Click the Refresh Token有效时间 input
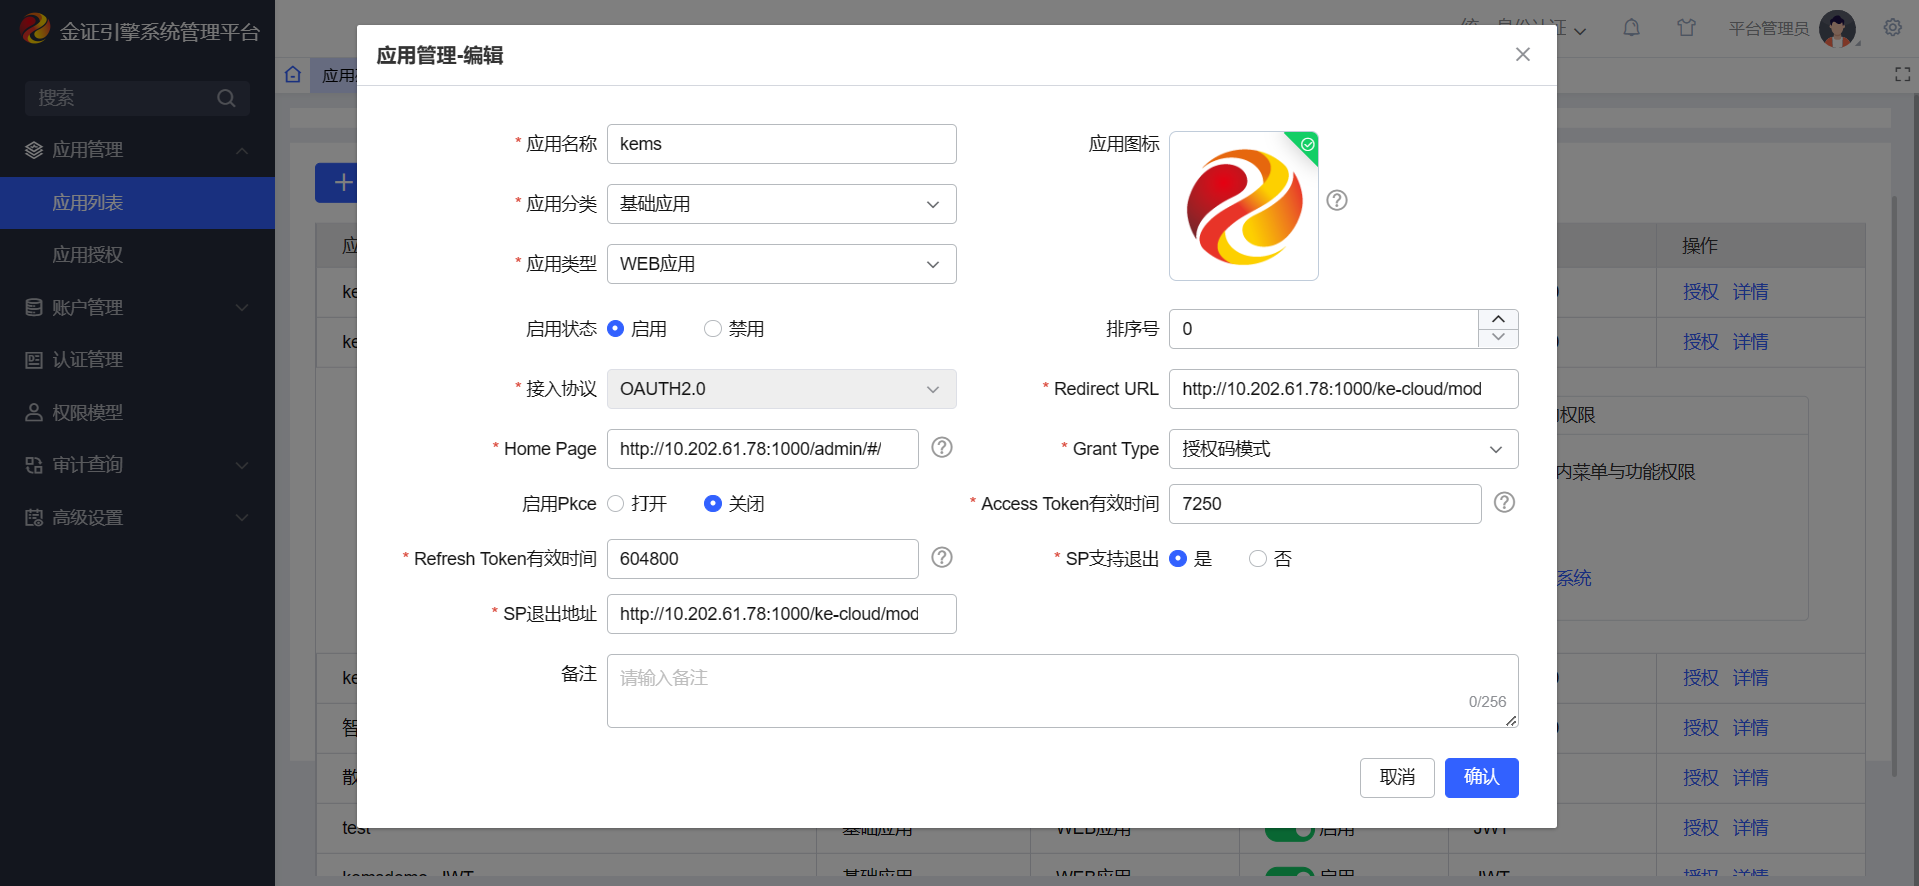Screen dimensions: 1919x886 [x=763, y=559]
